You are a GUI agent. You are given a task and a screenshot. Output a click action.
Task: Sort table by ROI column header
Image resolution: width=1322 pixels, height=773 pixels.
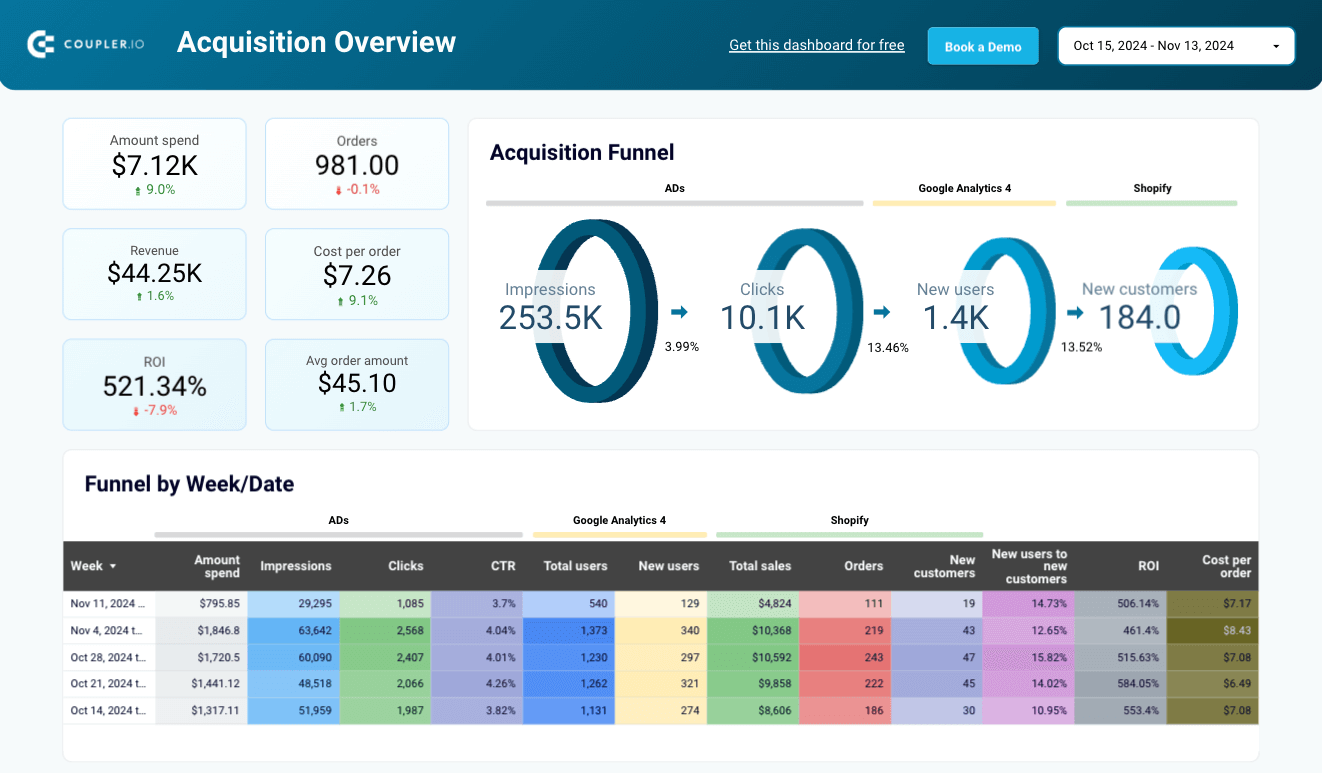pos(1148,566)
